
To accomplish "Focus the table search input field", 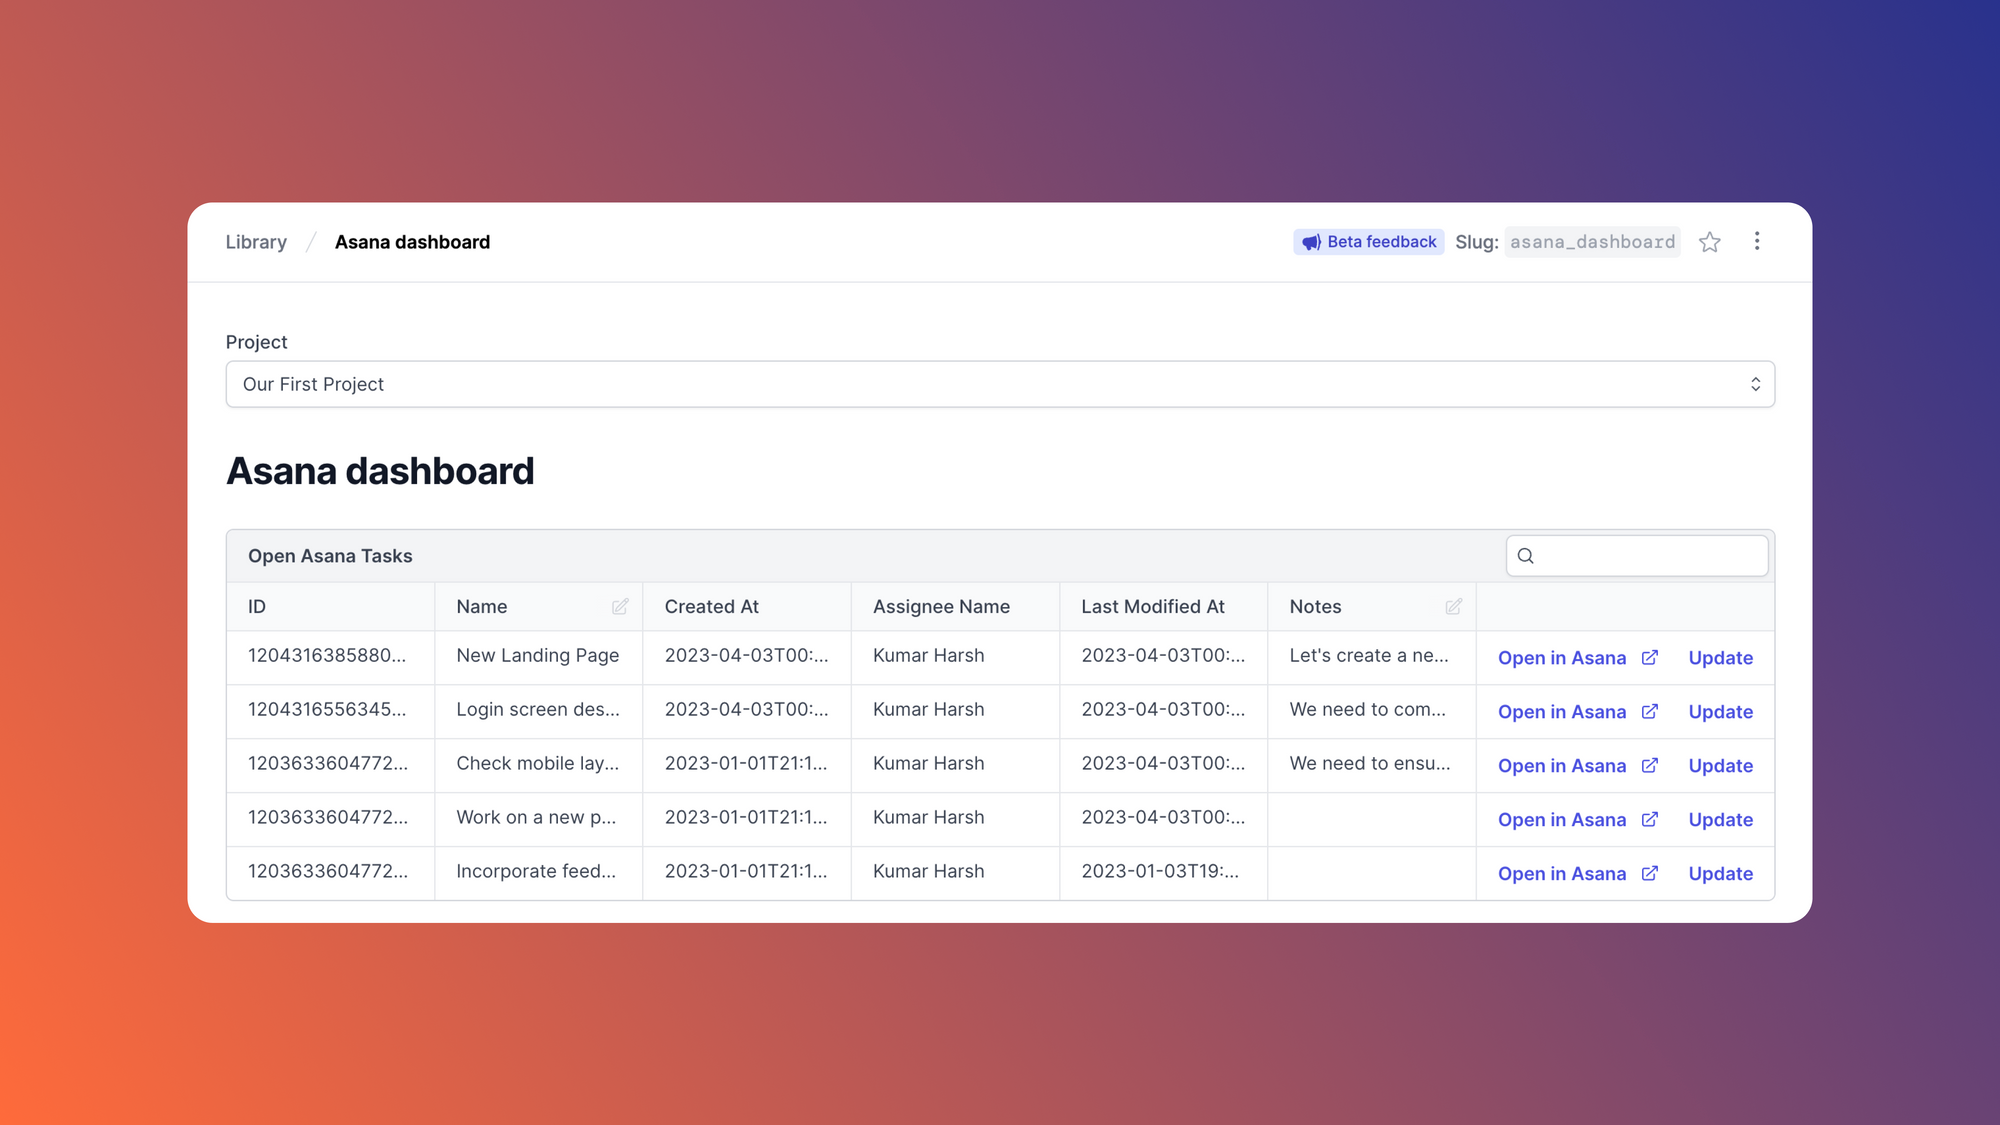I will pyautogui.click(x=1637, y=556).
